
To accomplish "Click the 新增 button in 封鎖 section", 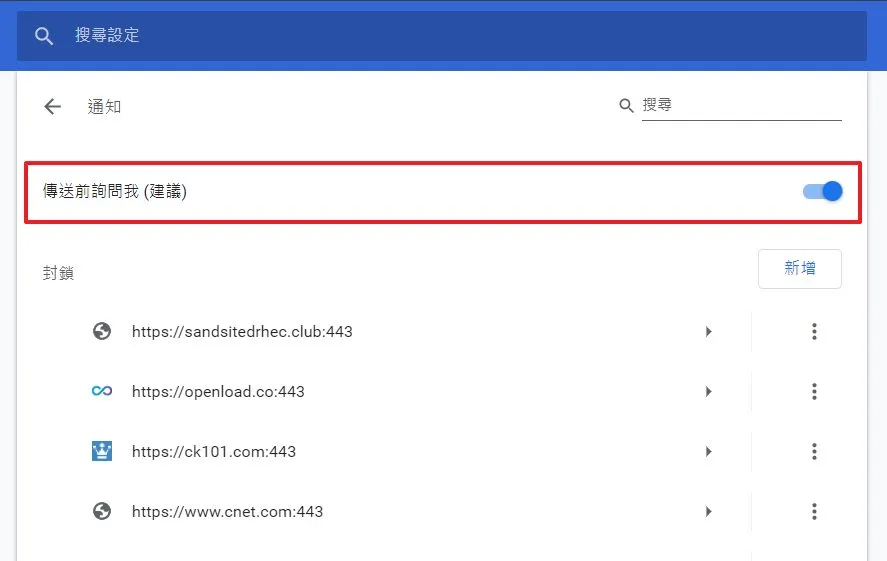I will 799,269.
